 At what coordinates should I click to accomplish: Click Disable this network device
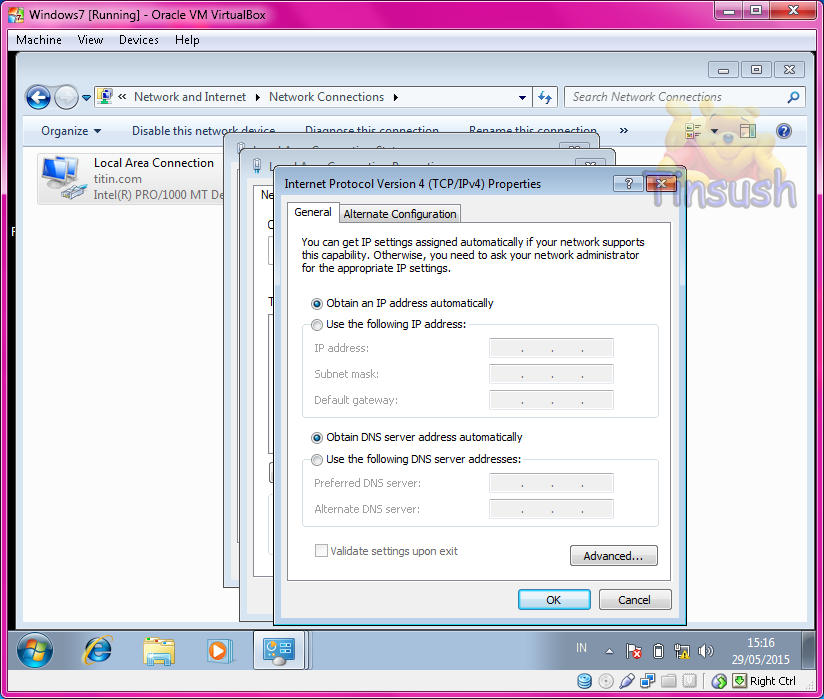(x=203, y=131)
